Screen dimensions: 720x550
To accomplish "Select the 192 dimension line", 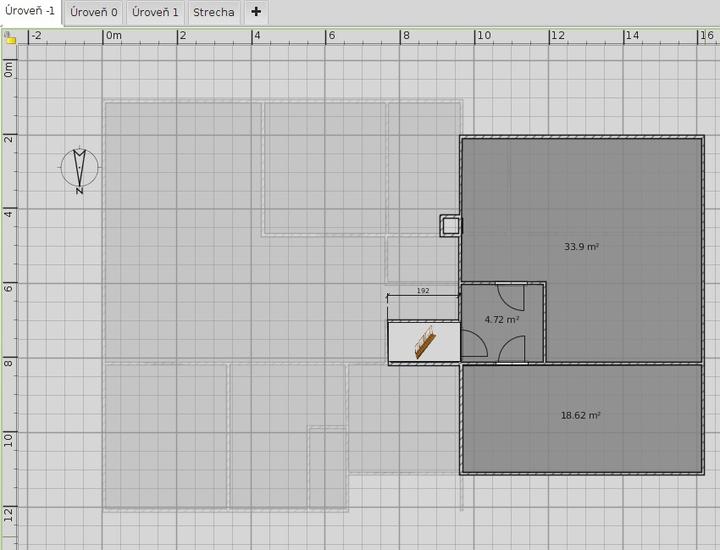I will point(423,296).
